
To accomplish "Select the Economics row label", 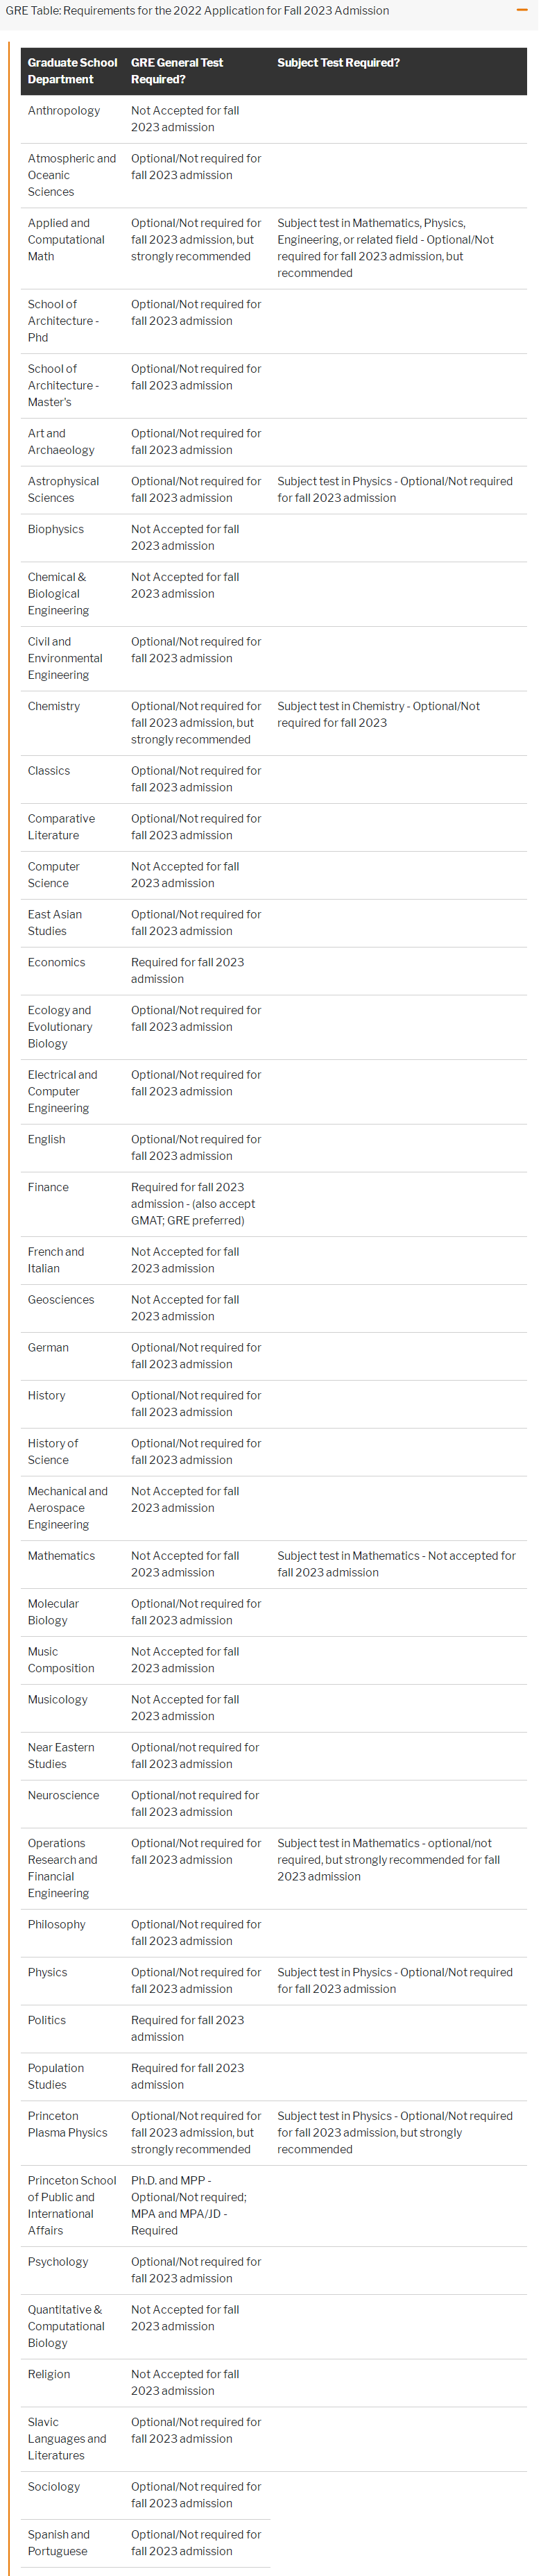I will (57, 963).
